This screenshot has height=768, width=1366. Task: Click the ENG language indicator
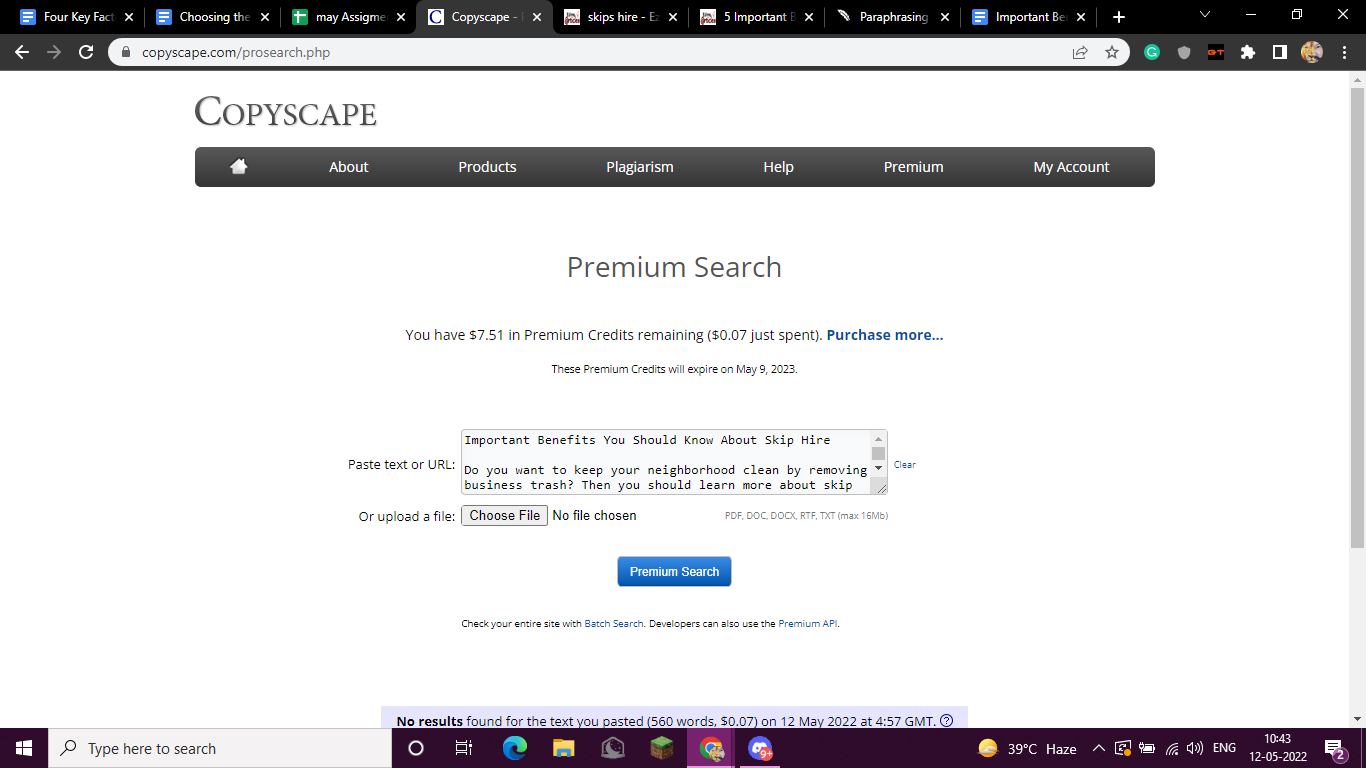1224,748
